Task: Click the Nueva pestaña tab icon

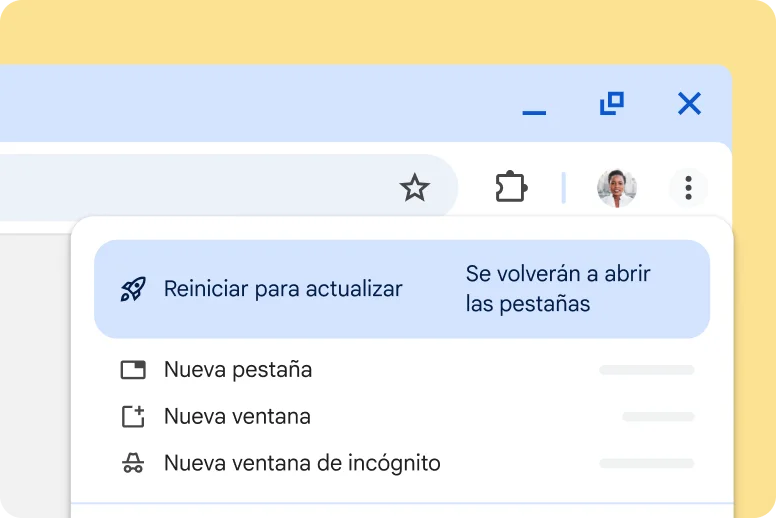Action: click(x=133, y=370)
